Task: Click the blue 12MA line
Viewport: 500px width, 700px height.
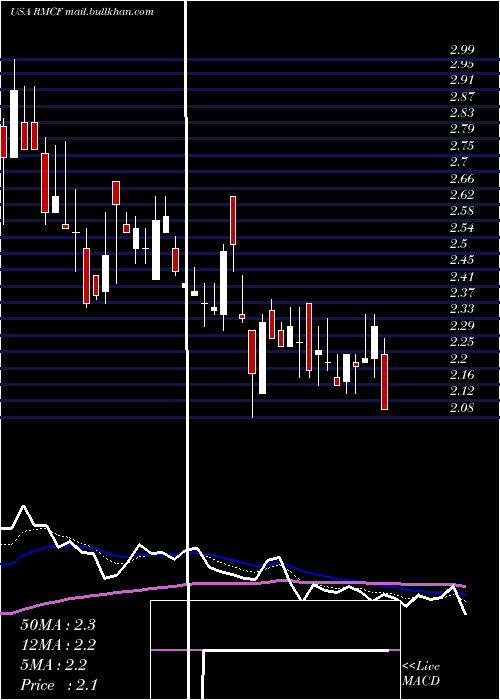Action: (232, 559)
